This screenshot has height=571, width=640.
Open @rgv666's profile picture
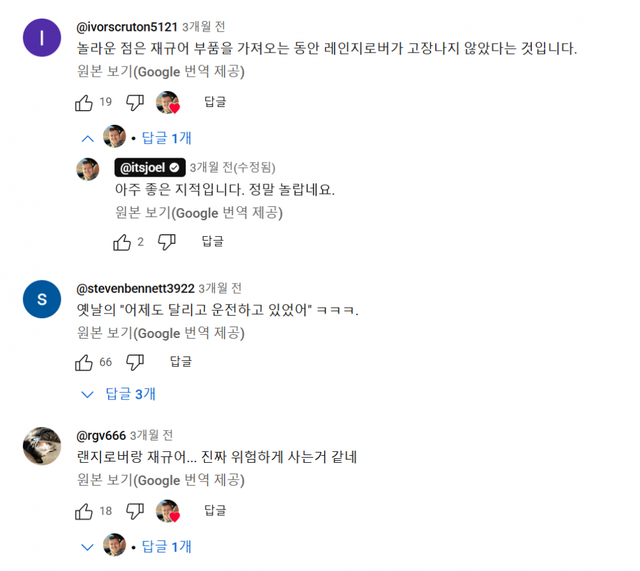coord(42,446)
